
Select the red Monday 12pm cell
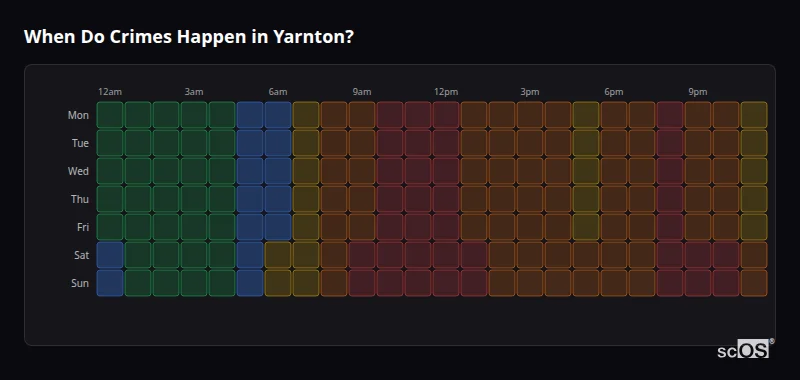pyautogui.click(x=446, y=115)
